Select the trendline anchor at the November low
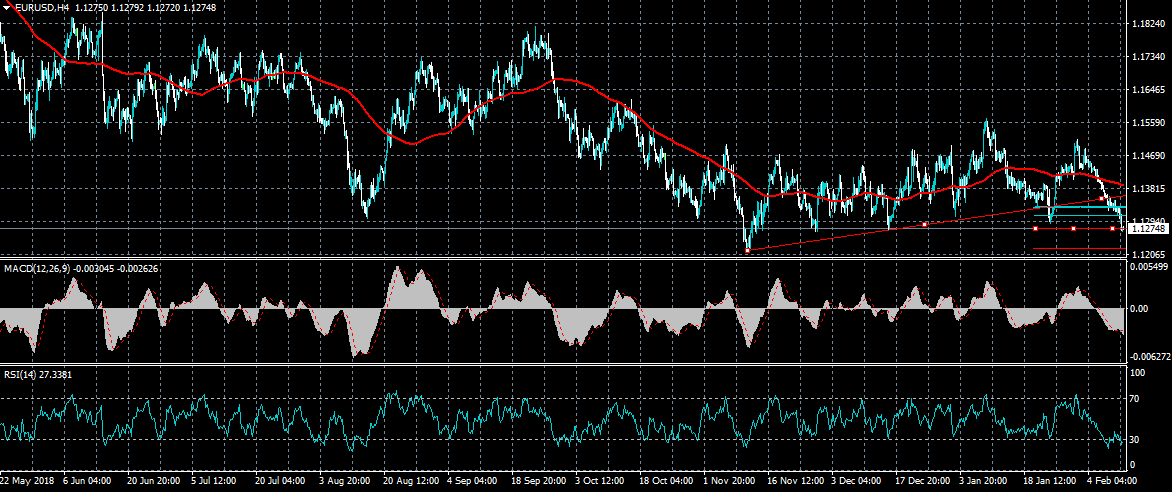Image resolution: width=1172 pixels, height=492 pixels. click(x=747, y=250)
